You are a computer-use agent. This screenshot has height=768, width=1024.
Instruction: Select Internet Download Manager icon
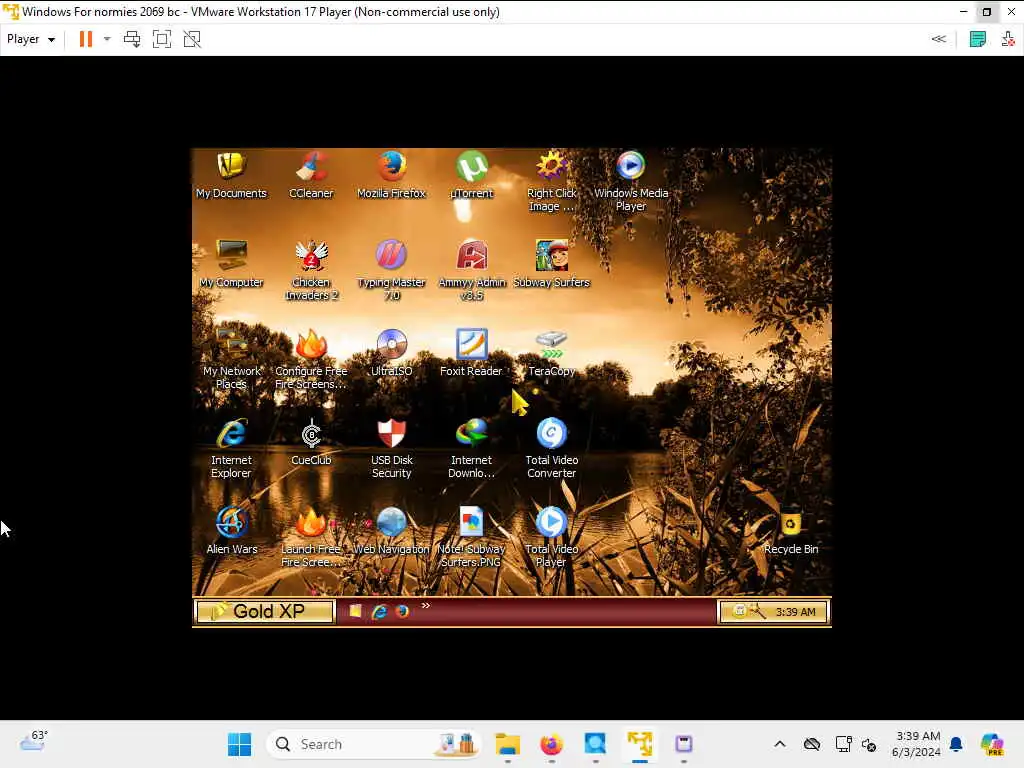(x=472, y=448)
